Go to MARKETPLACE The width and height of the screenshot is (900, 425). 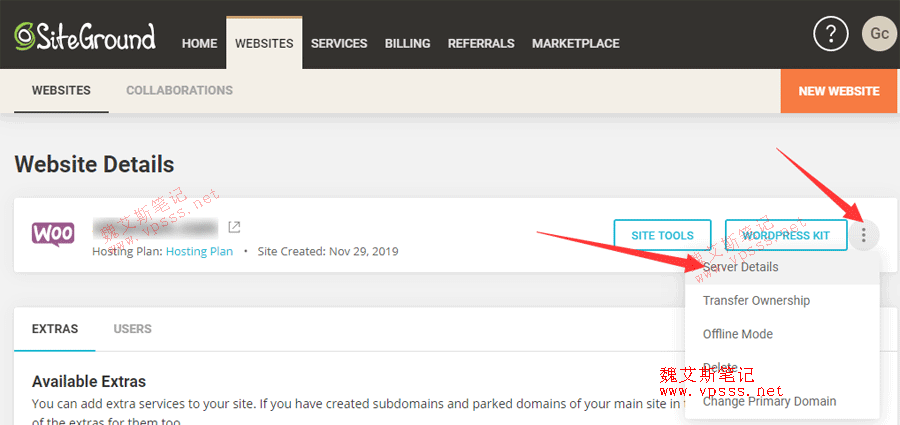pyautogui.click(x=575, y=44)
